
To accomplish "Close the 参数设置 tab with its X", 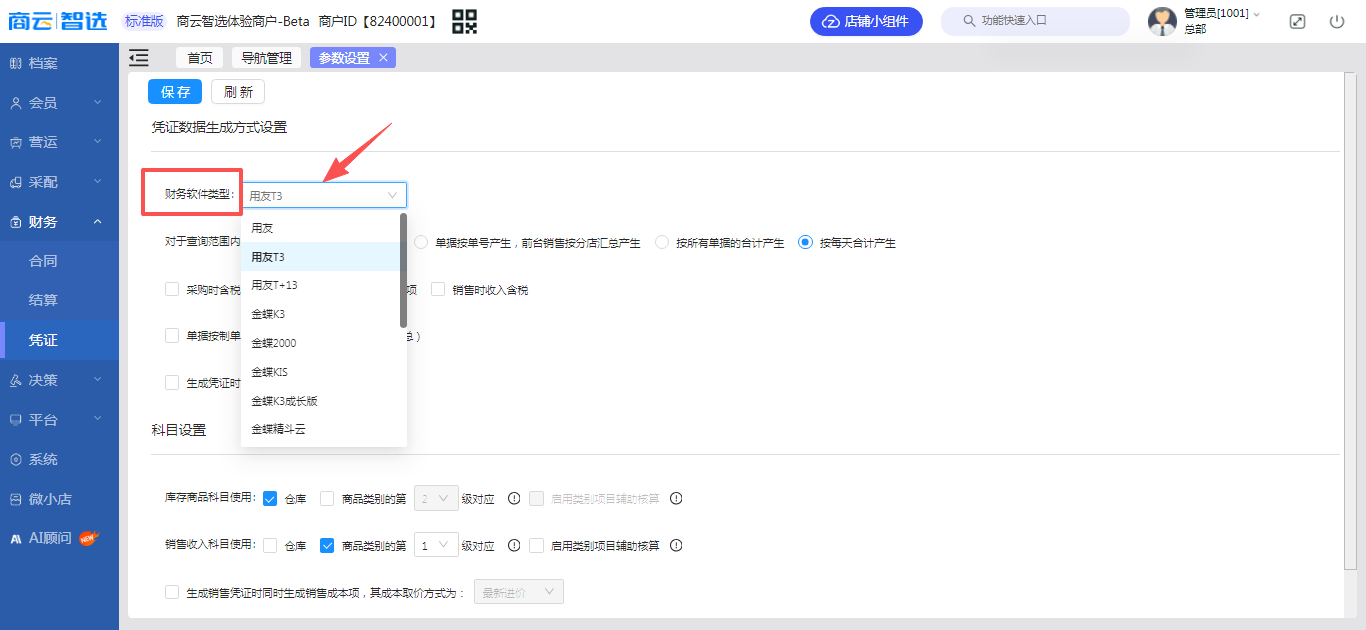I will tap(383, 58).
